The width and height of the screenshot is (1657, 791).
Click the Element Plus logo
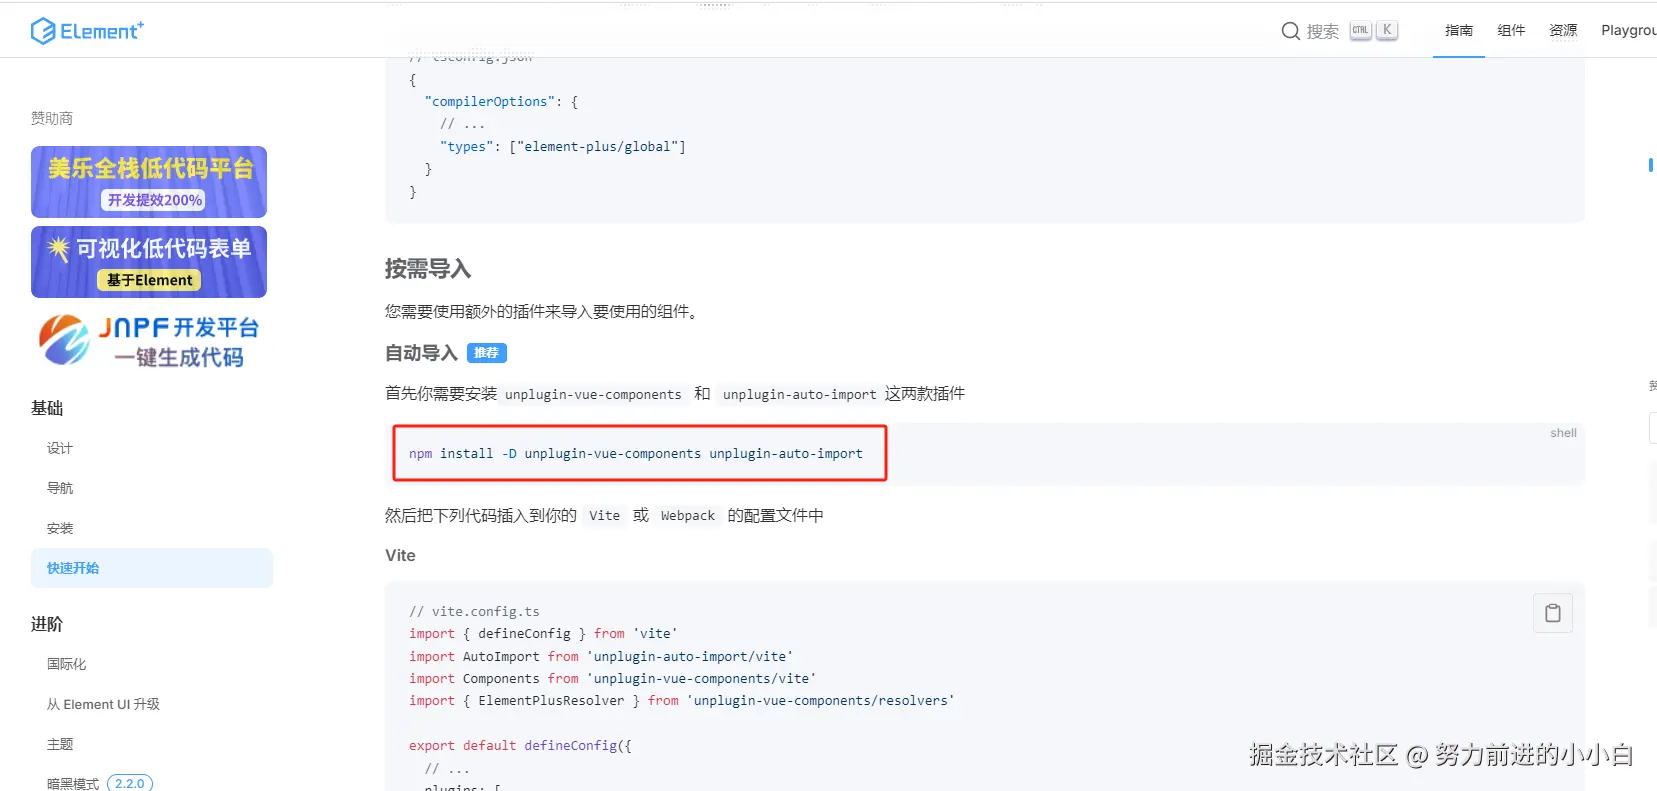coord(87,31)
